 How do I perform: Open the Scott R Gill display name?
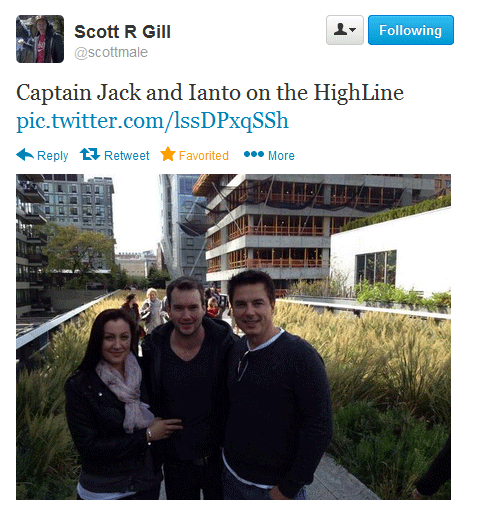[122, 32]
